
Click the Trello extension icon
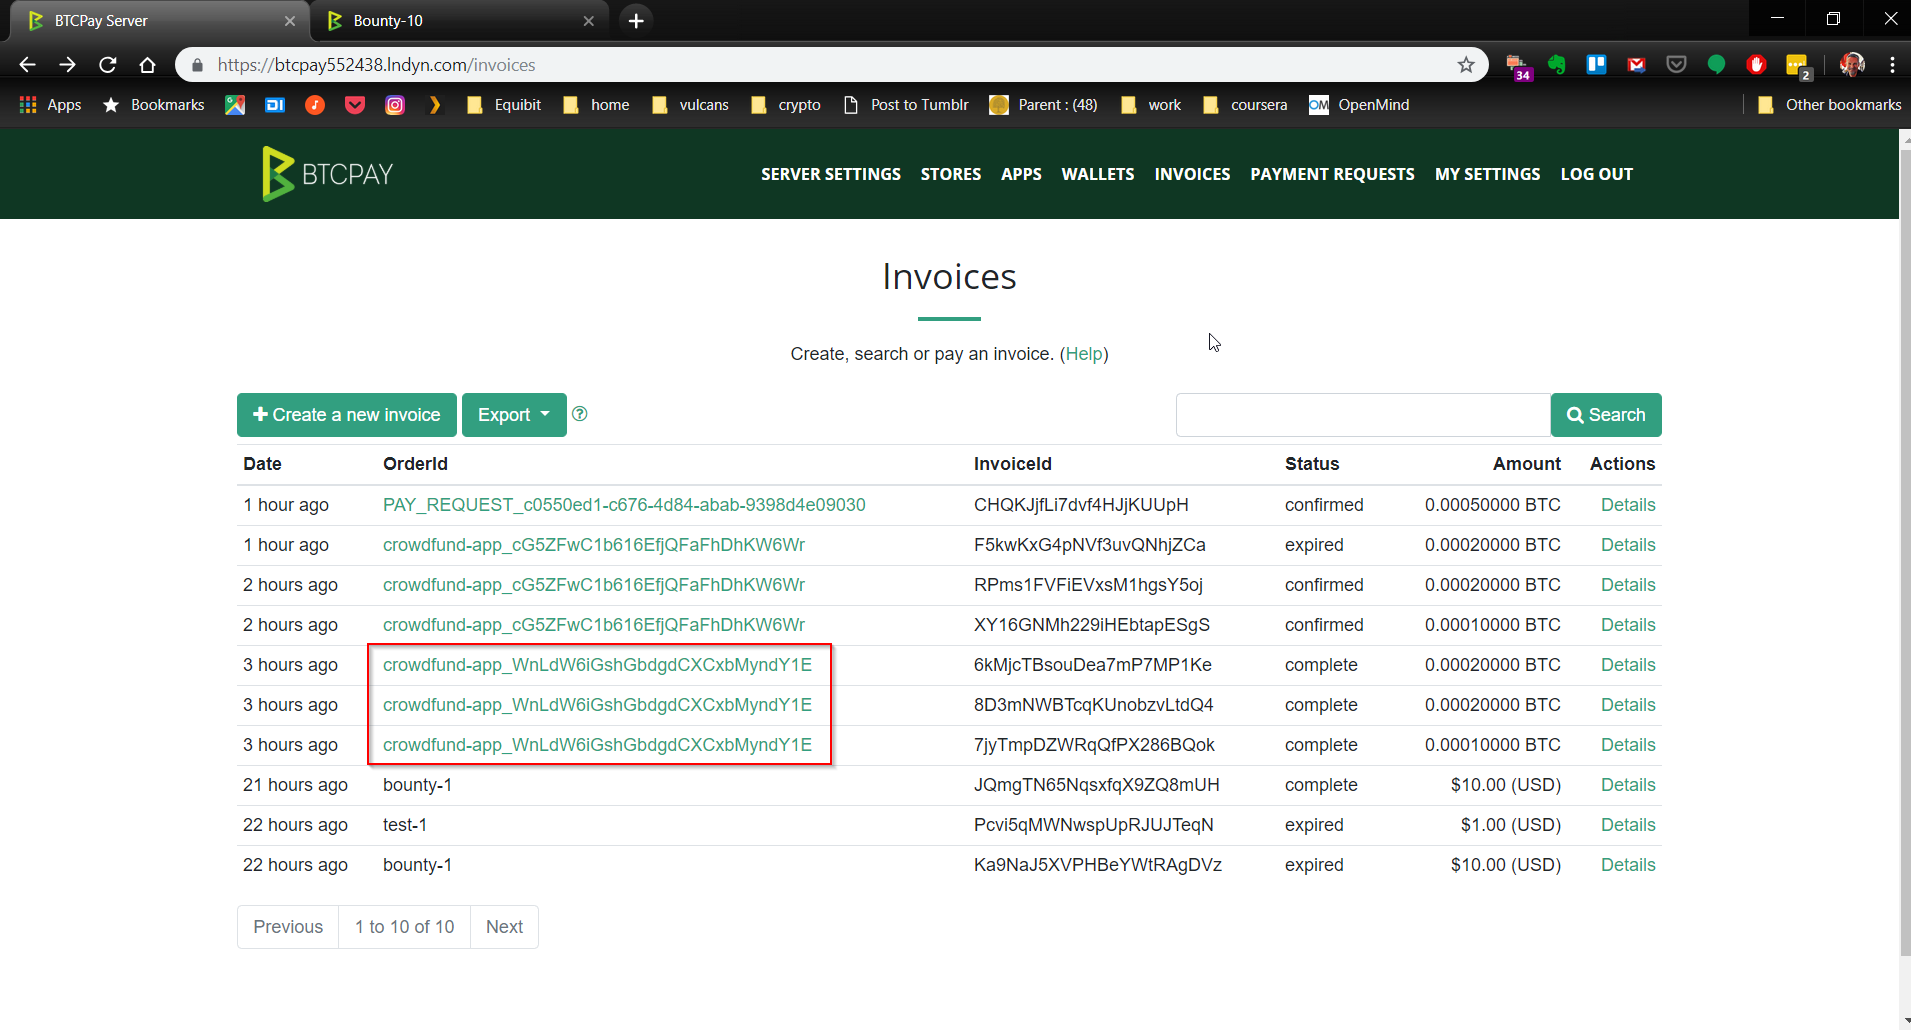click(x=1597, y=65)
